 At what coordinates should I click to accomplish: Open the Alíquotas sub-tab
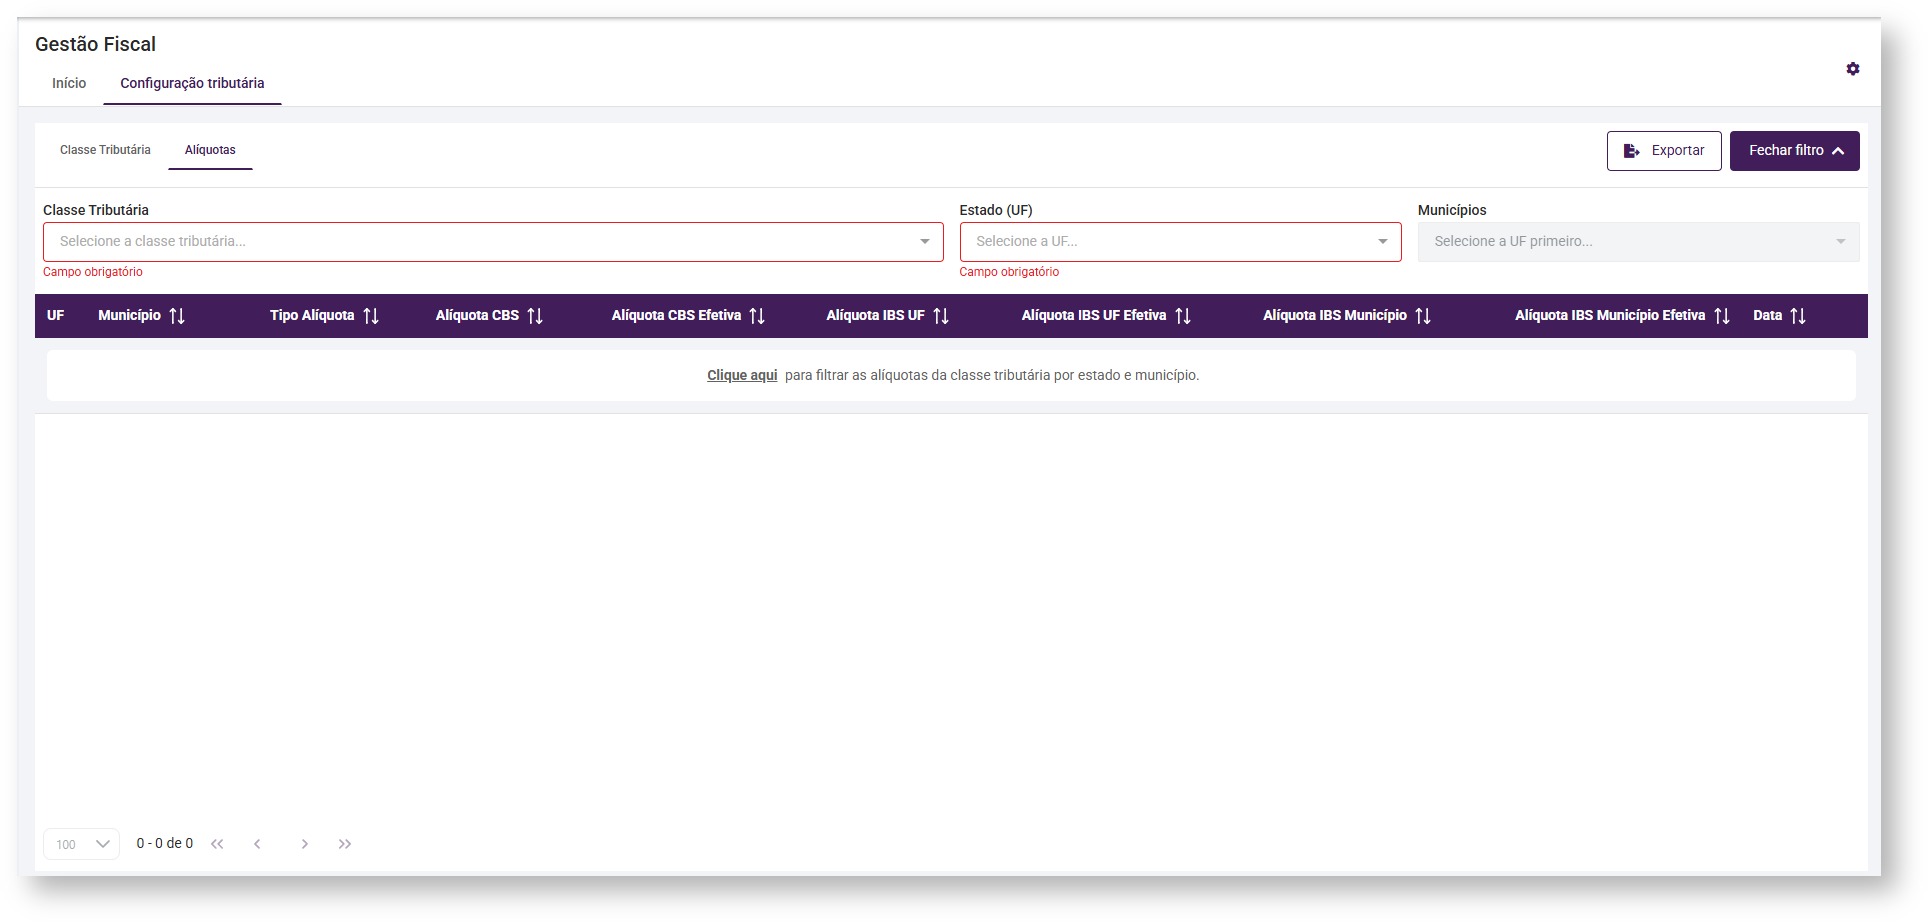tap(210, 150)
